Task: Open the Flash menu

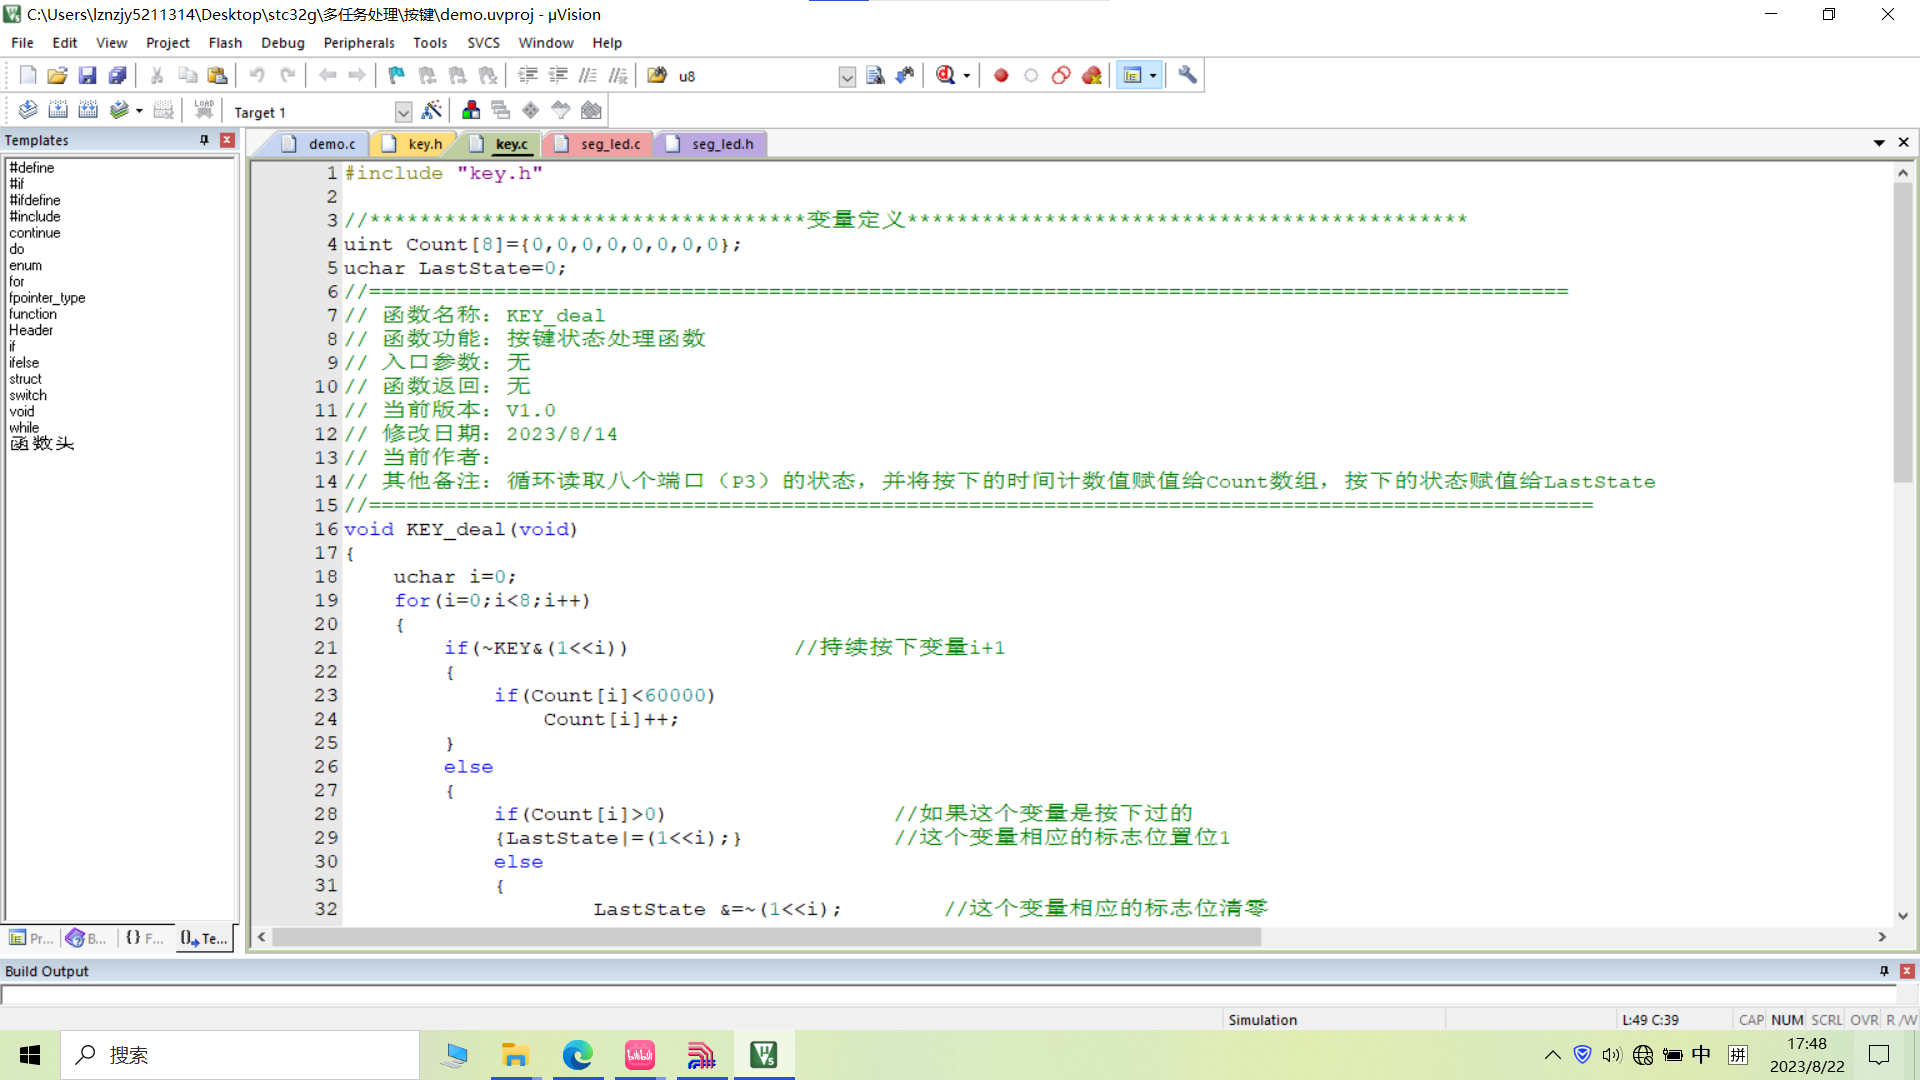Action: click(225, 43)
